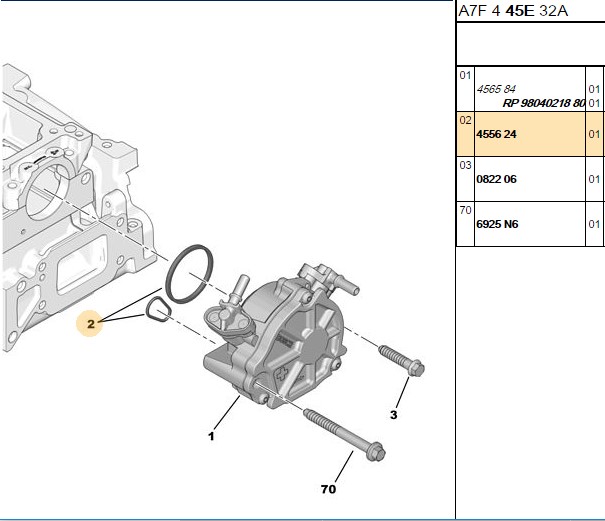This screenshot has width=605, height=521.
Task: Select the vacuum pump body in the diagram
Action: click(x=281, y=337)
